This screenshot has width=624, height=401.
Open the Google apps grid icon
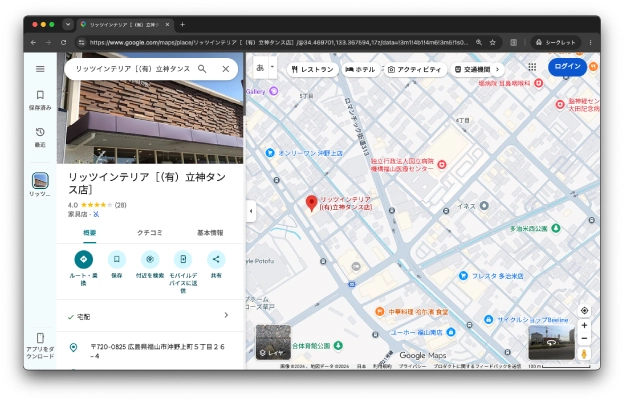532,67
